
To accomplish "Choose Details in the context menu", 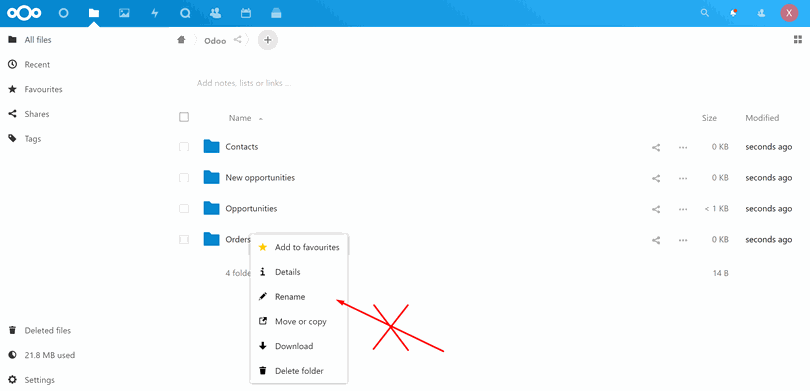I will pyautogui.click(x=299, y=272).
